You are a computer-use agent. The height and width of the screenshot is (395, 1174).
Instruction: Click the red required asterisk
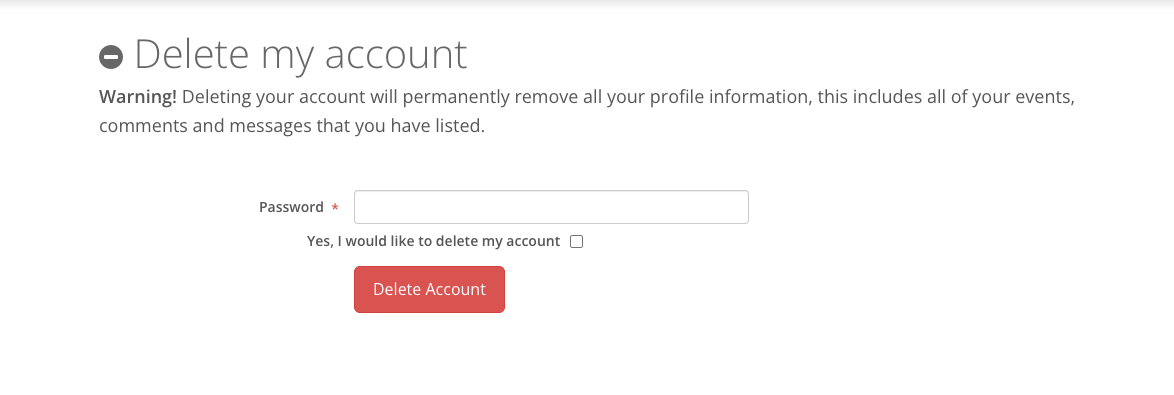(335, 207)
